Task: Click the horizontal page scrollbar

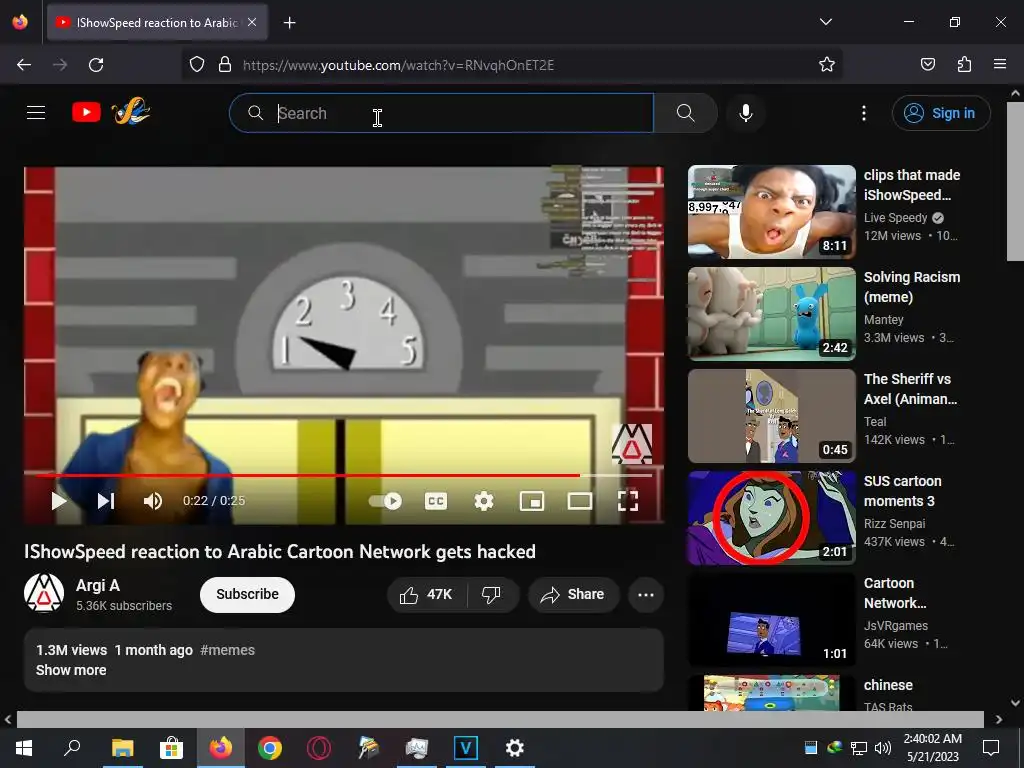Action: point(500,719)
